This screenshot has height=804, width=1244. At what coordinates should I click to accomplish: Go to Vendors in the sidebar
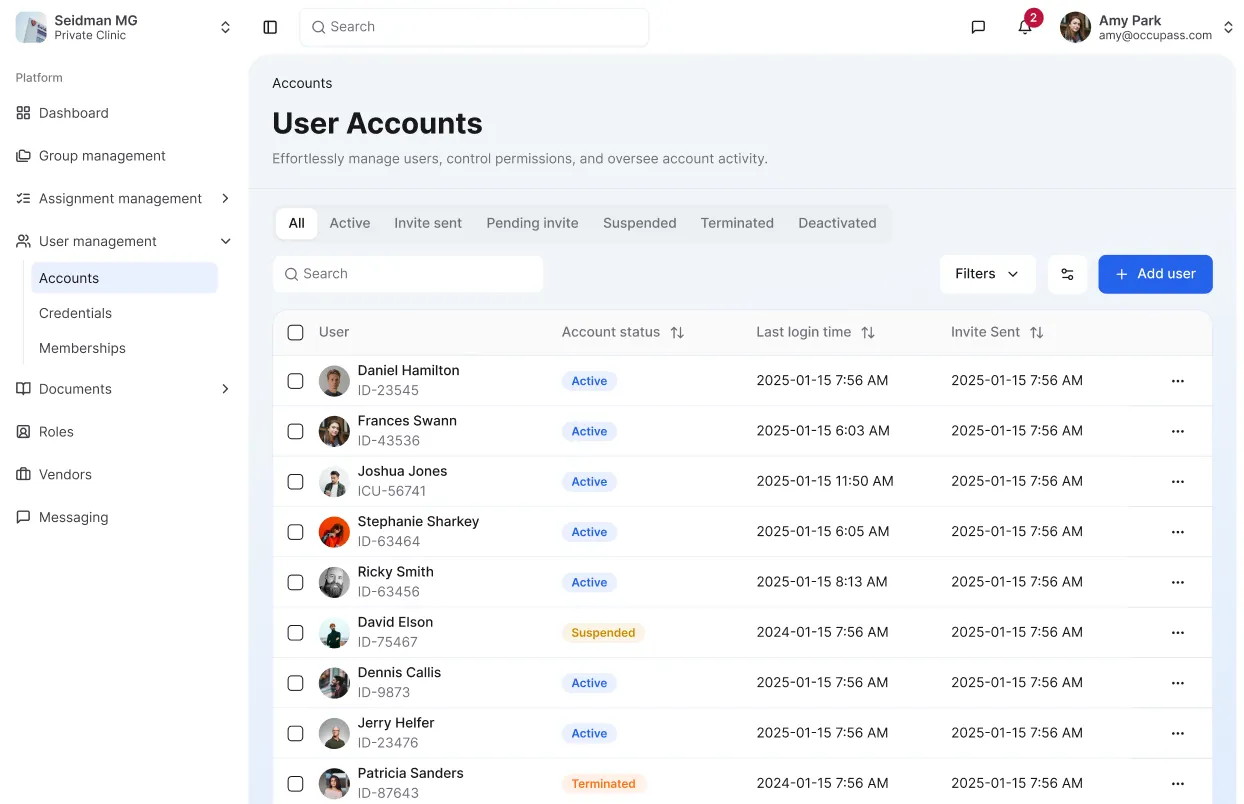click(x=65, y=475)
